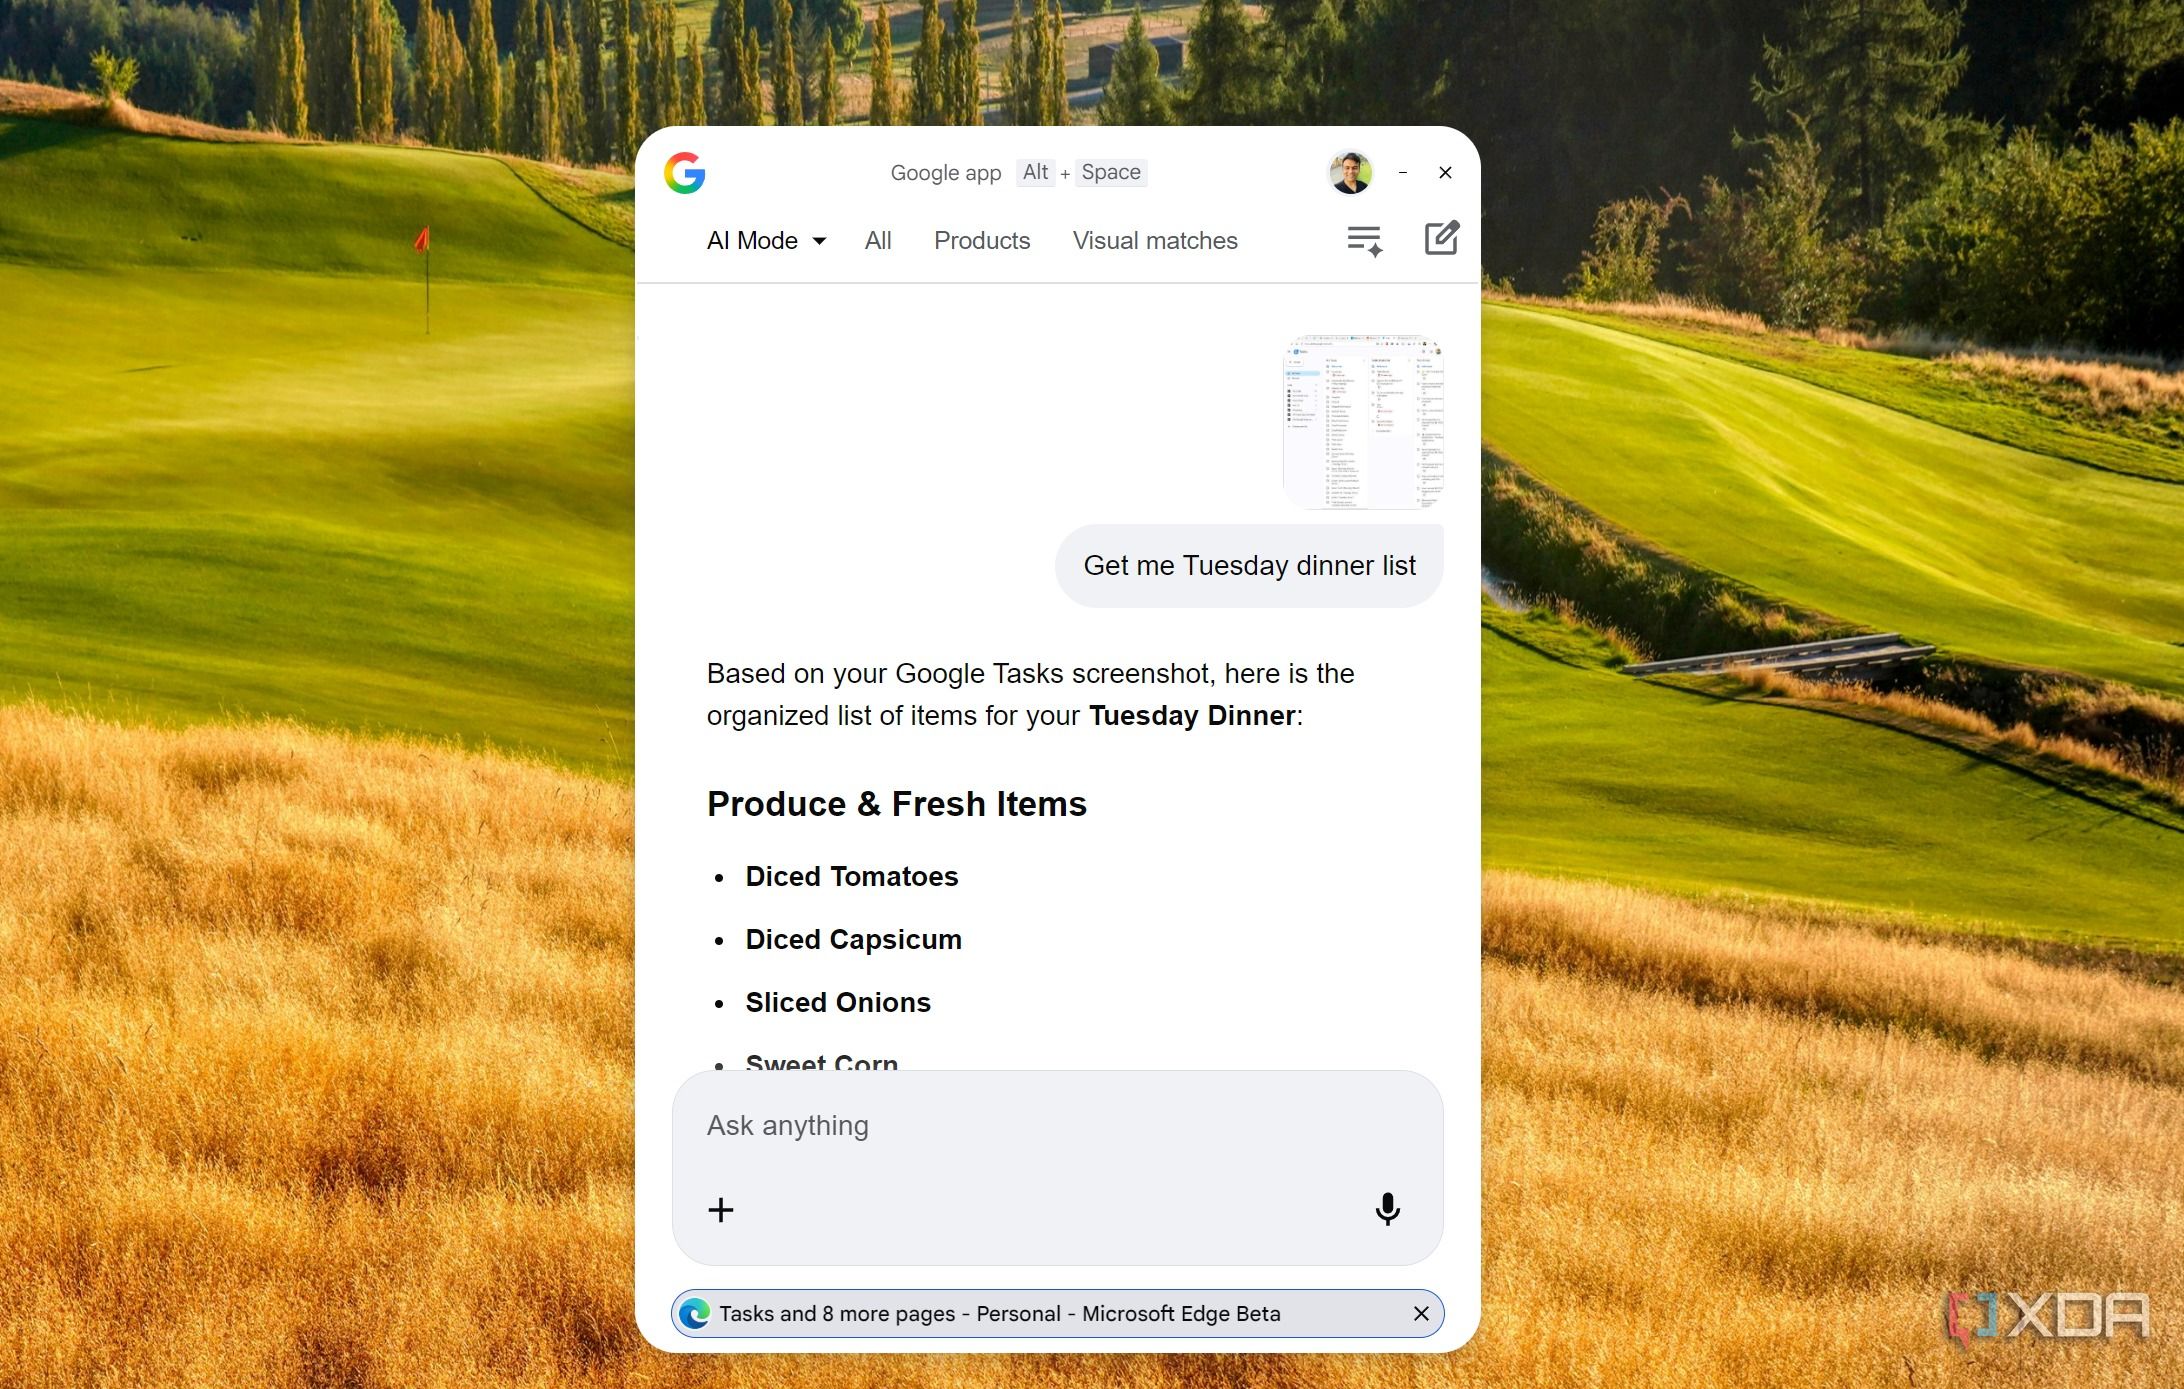Open the attached Tasks screenshot thumbnail

point(1363,423)
